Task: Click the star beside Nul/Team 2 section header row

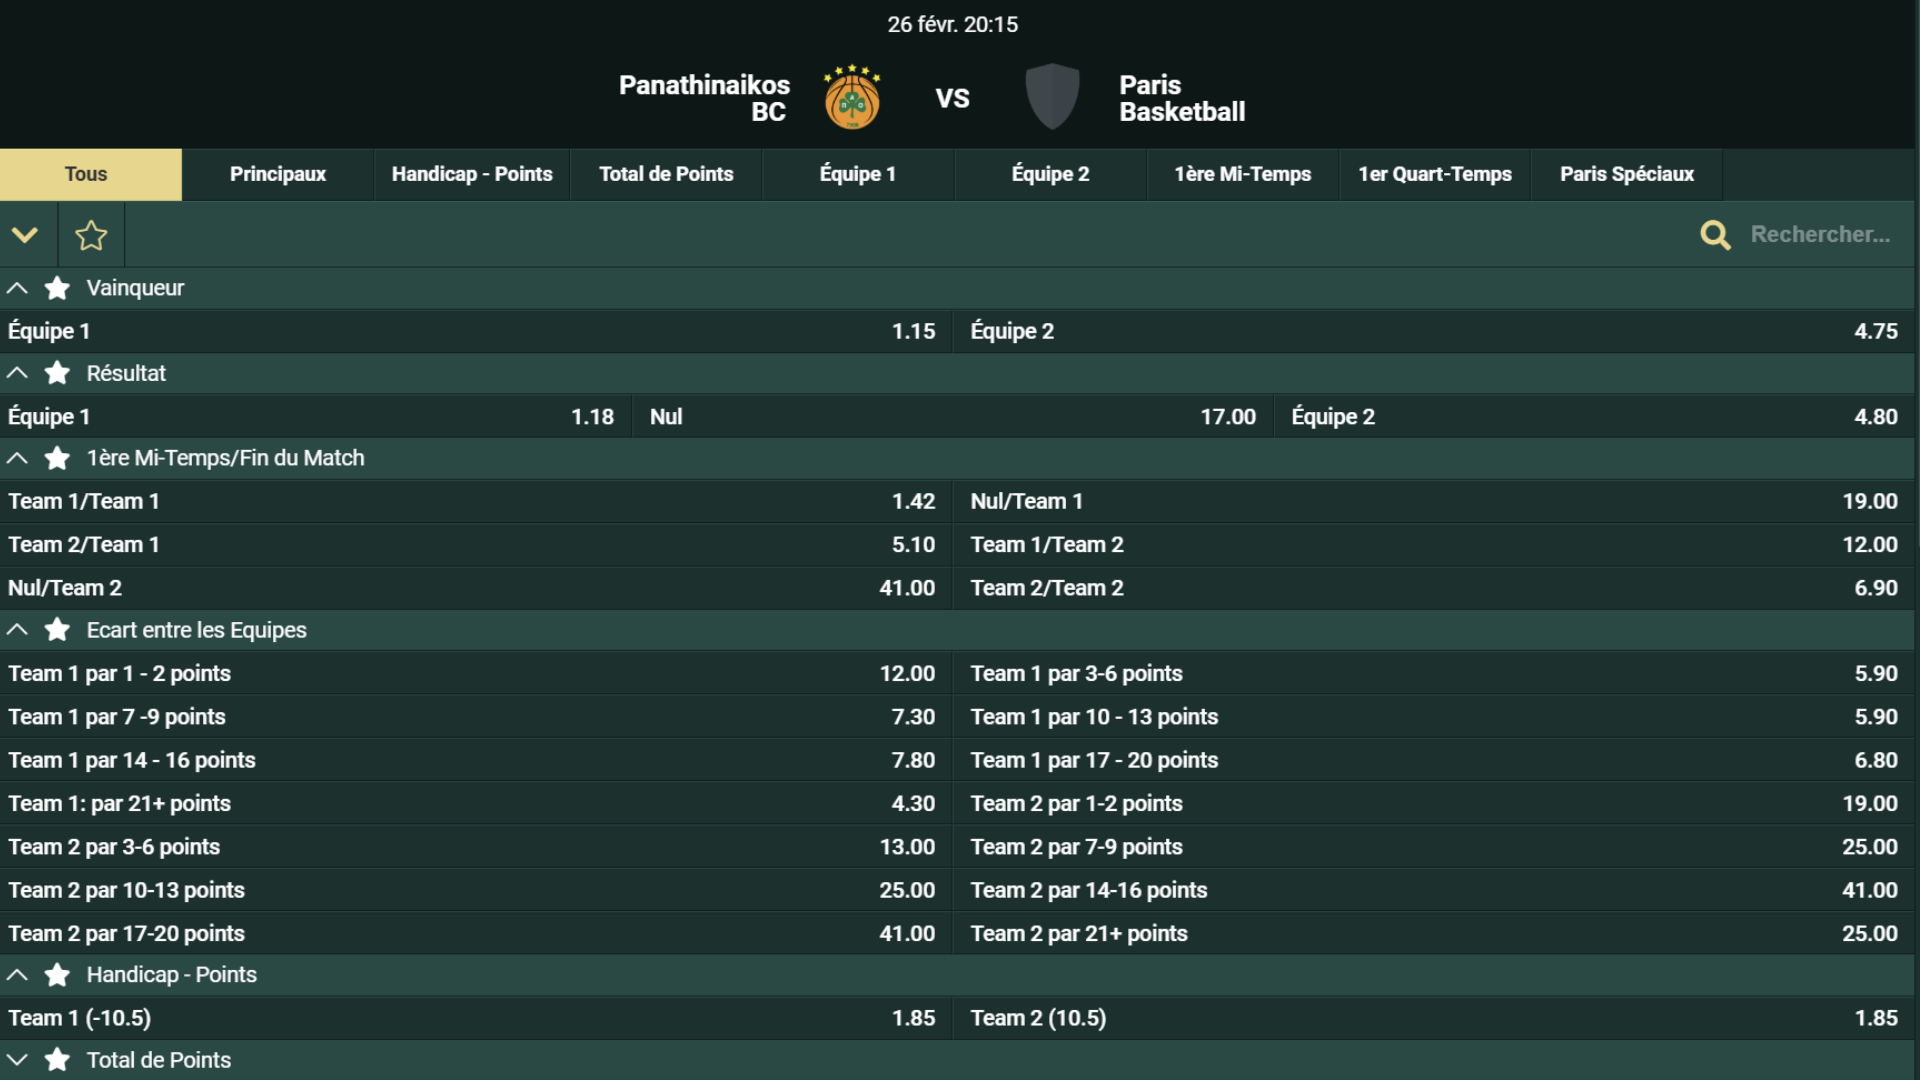Action: (x=57, y=458)
